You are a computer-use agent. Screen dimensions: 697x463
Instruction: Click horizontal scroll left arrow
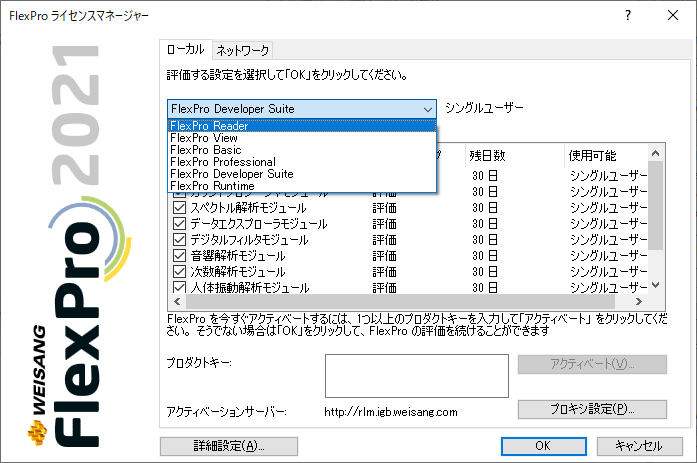point(177,302)
